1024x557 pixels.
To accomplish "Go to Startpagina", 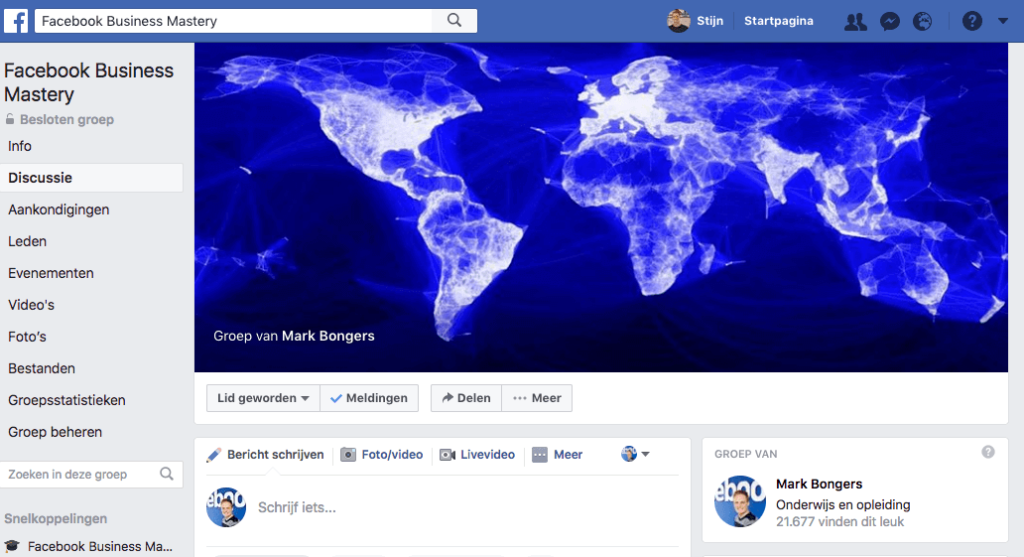I will pos(778,21).
